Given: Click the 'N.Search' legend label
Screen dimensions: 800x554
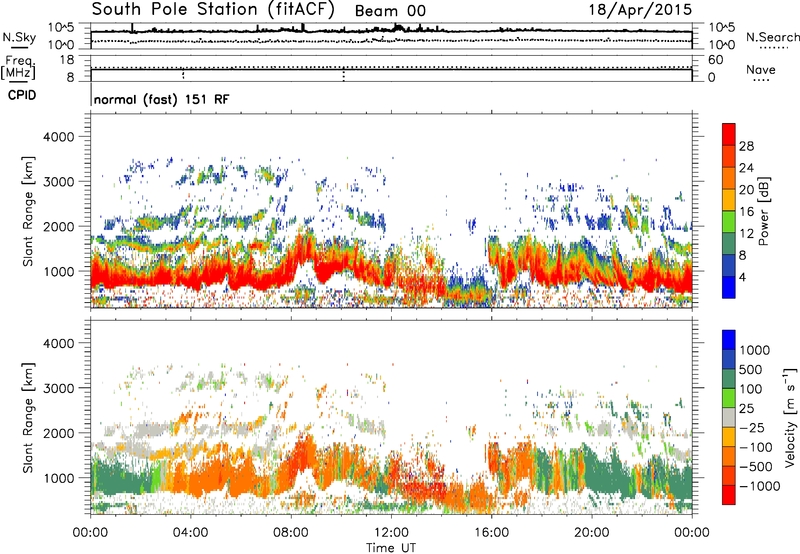Looking at the screenshot, I should click(x=772, y=37).
